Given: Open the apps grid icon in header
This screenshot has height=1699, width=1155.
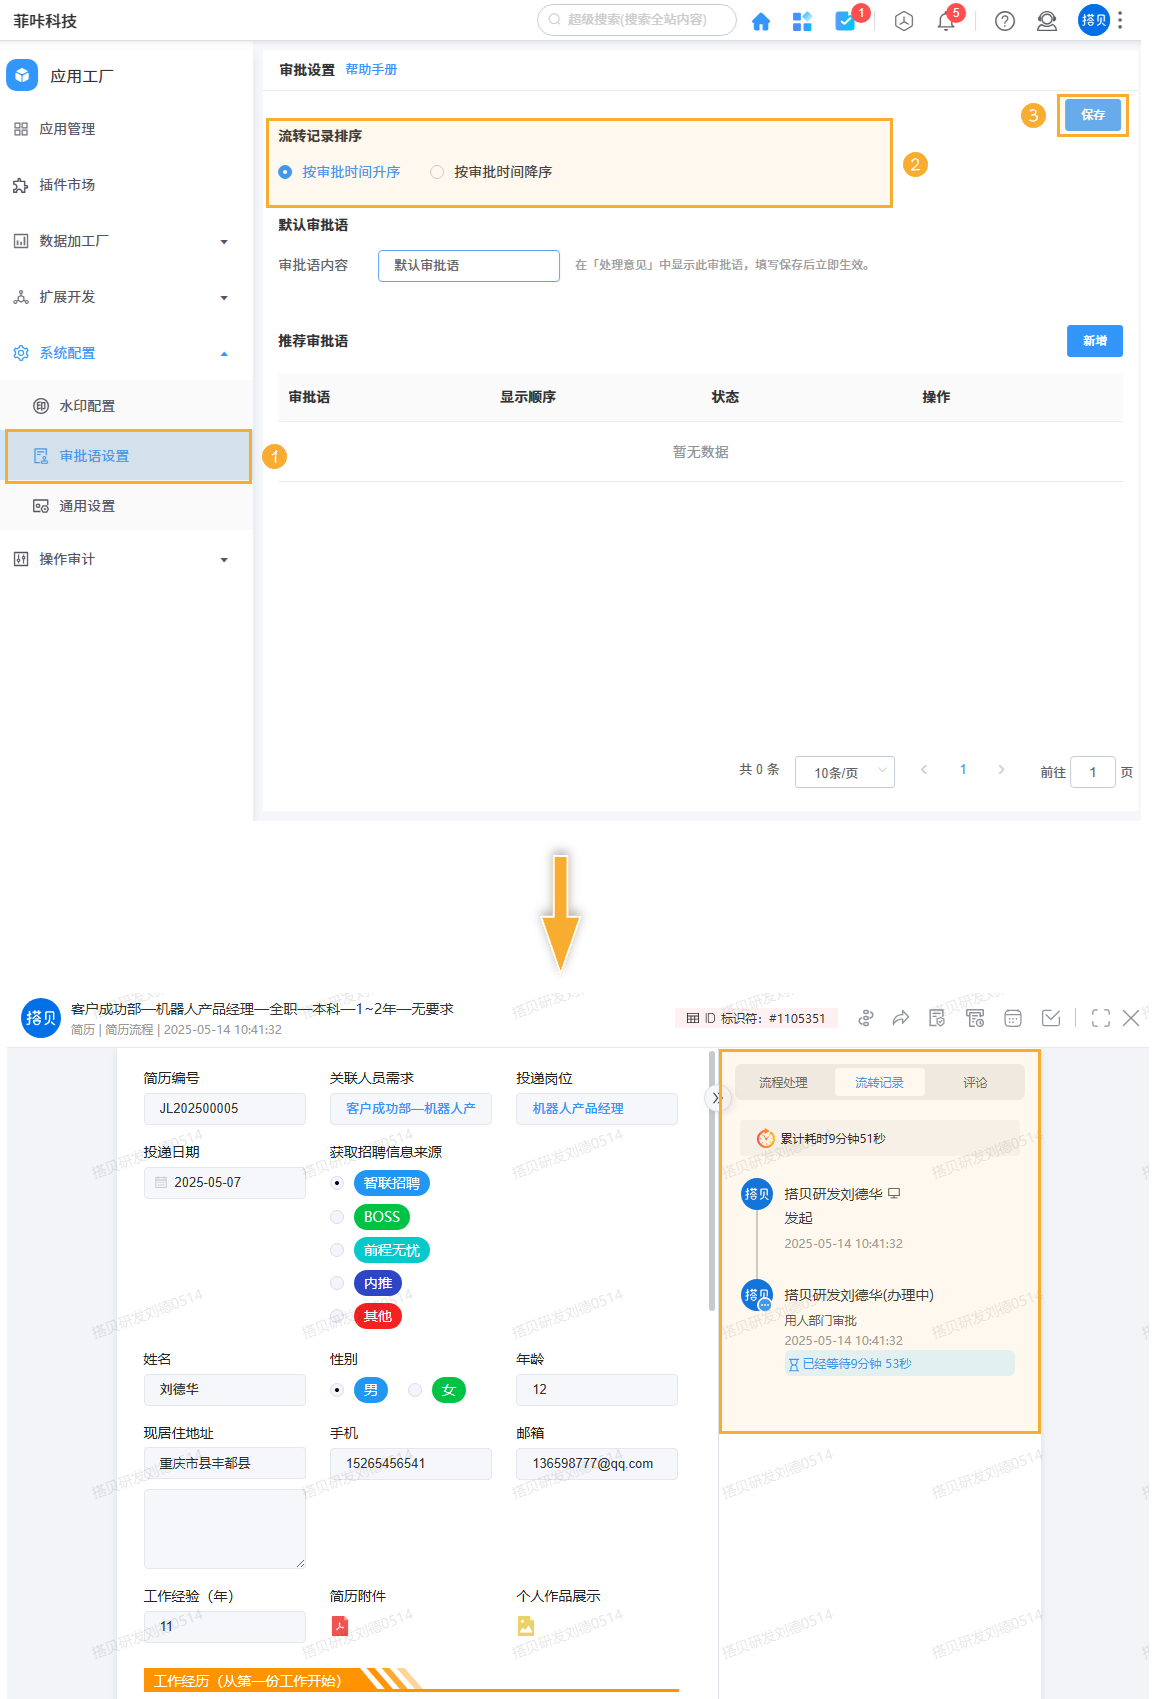Looking at the screenshot, I should pos(802,21).
